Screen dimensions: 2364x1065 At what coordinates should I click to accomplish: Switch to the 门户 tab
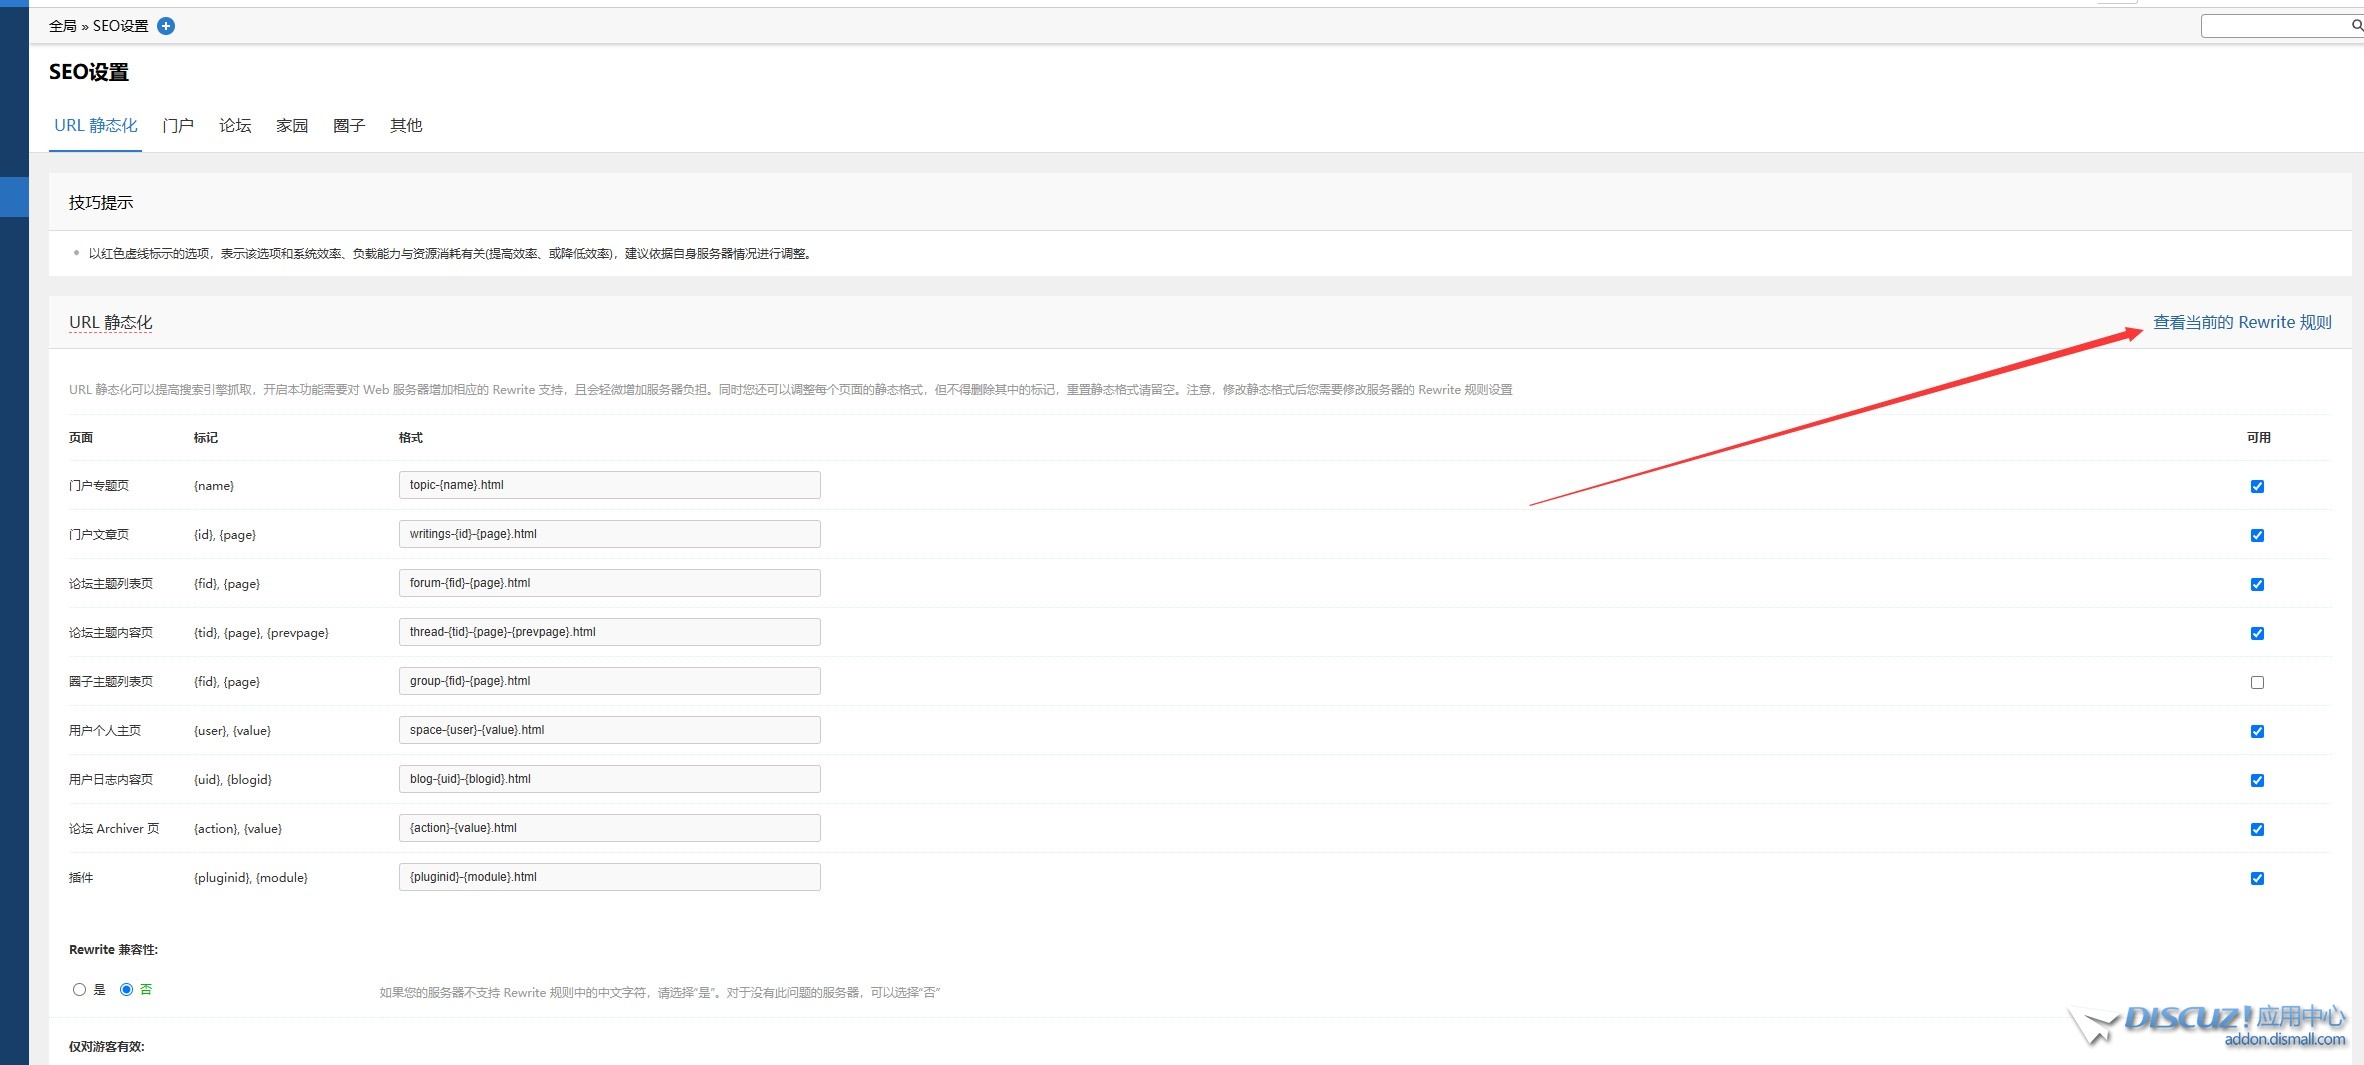tap(178, 126)
